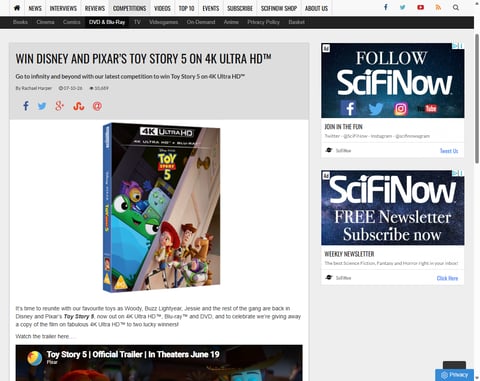Open the Subscribe menu item
Screen dimensions: 480x381
(x=240, y=8)
